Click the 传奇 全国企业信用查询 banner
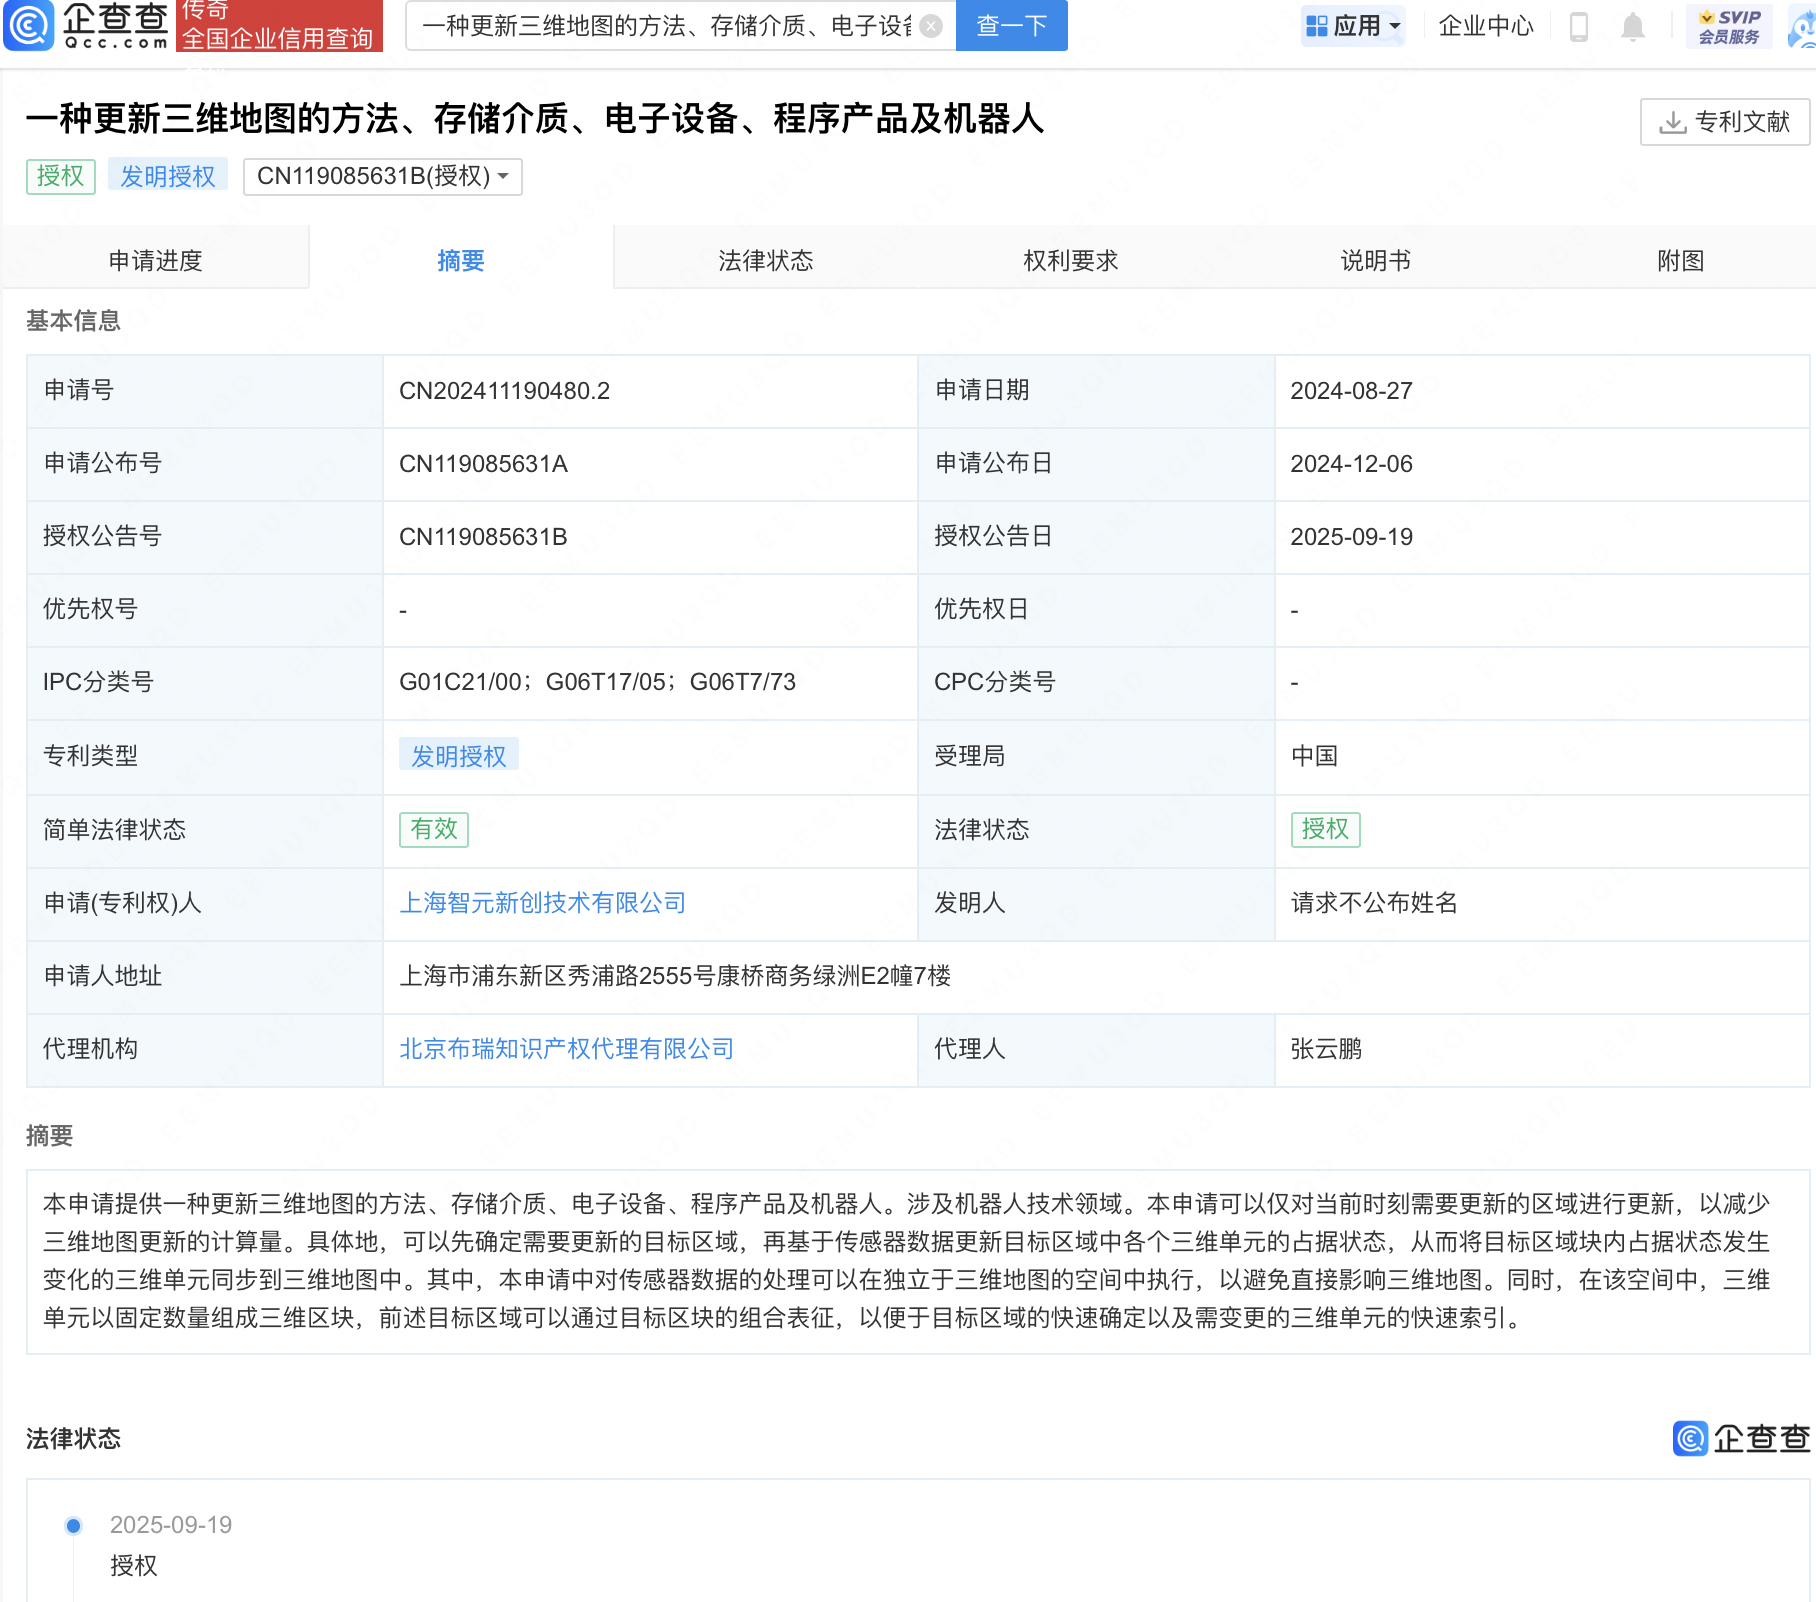 tap(279, 25)
